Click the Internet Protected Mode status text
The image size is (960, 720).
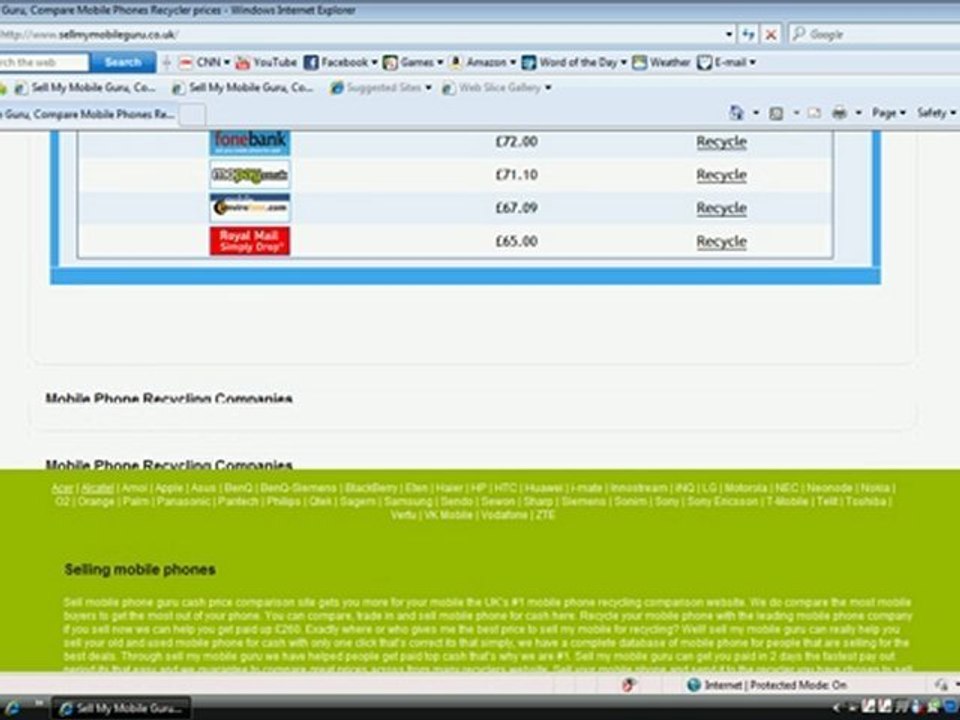[x=776, y=685]
